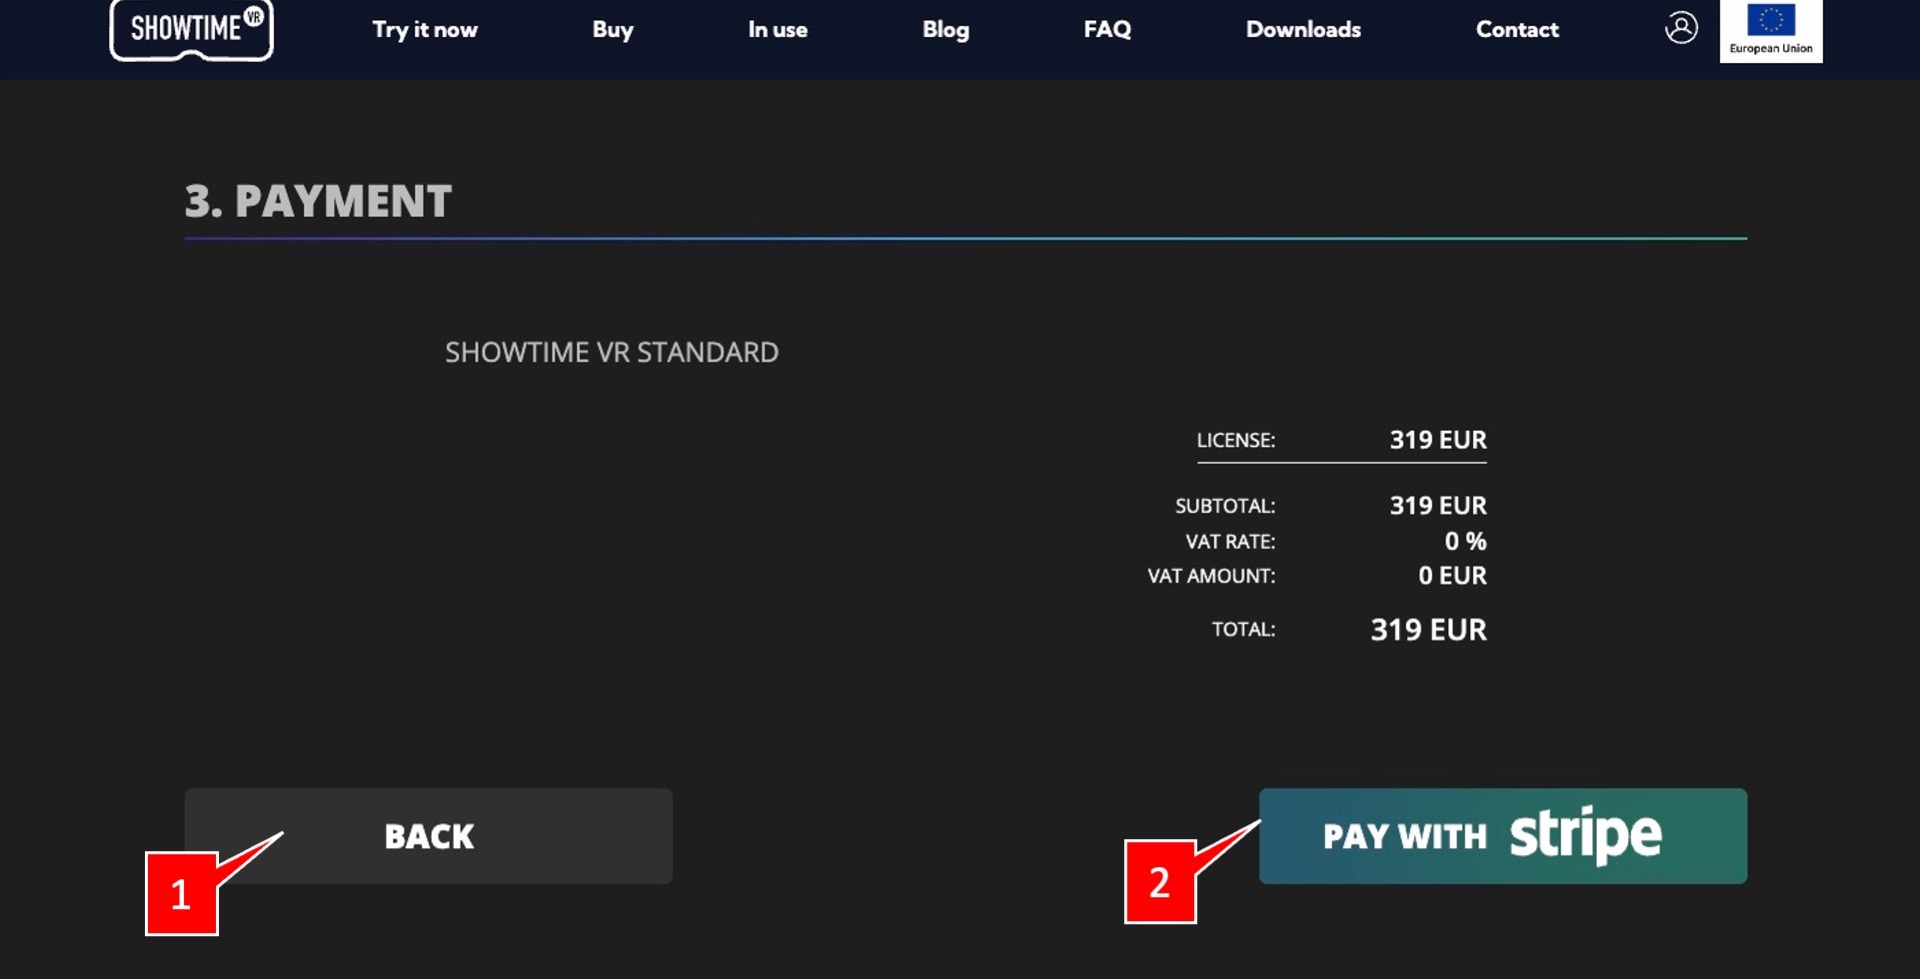Navigate to Downloads
The width and height of the screenshot is (1920, 979).
[x=1304, y=30]
